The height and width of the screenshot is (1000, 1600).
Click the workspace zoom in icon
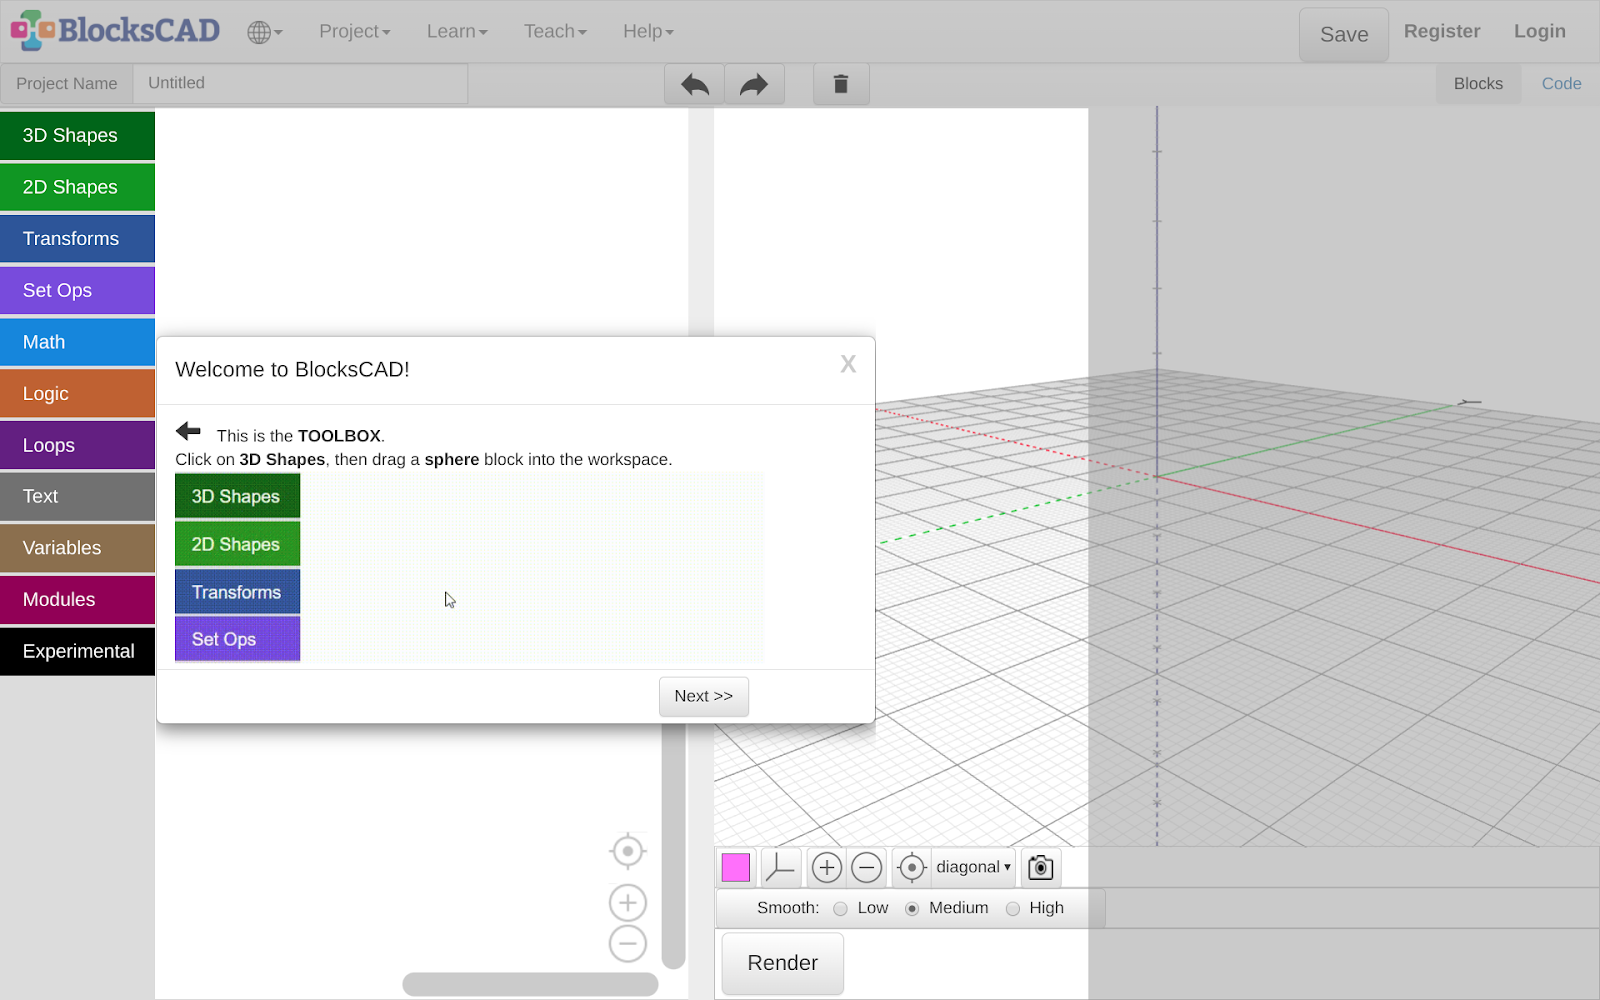coord(628,903)
